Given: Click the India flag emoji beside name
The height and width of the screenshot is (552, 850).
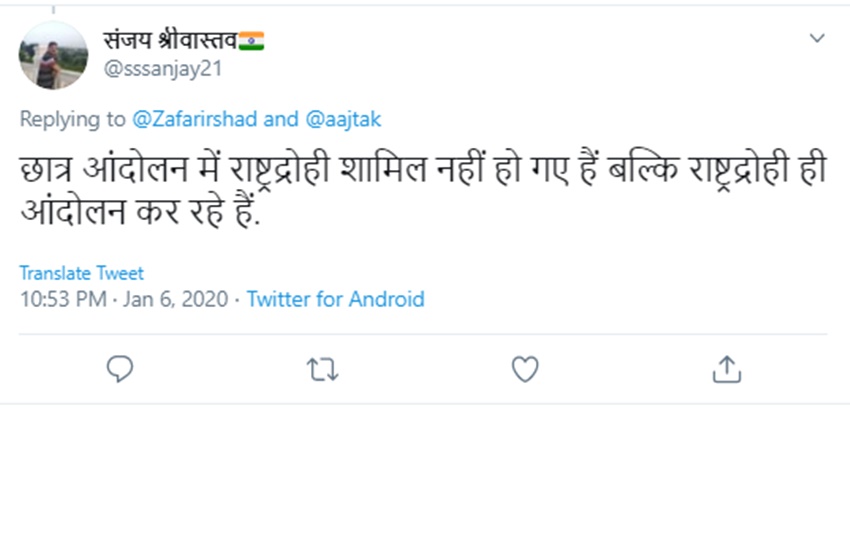Looking at the screenshot, I should coord(251,42).
